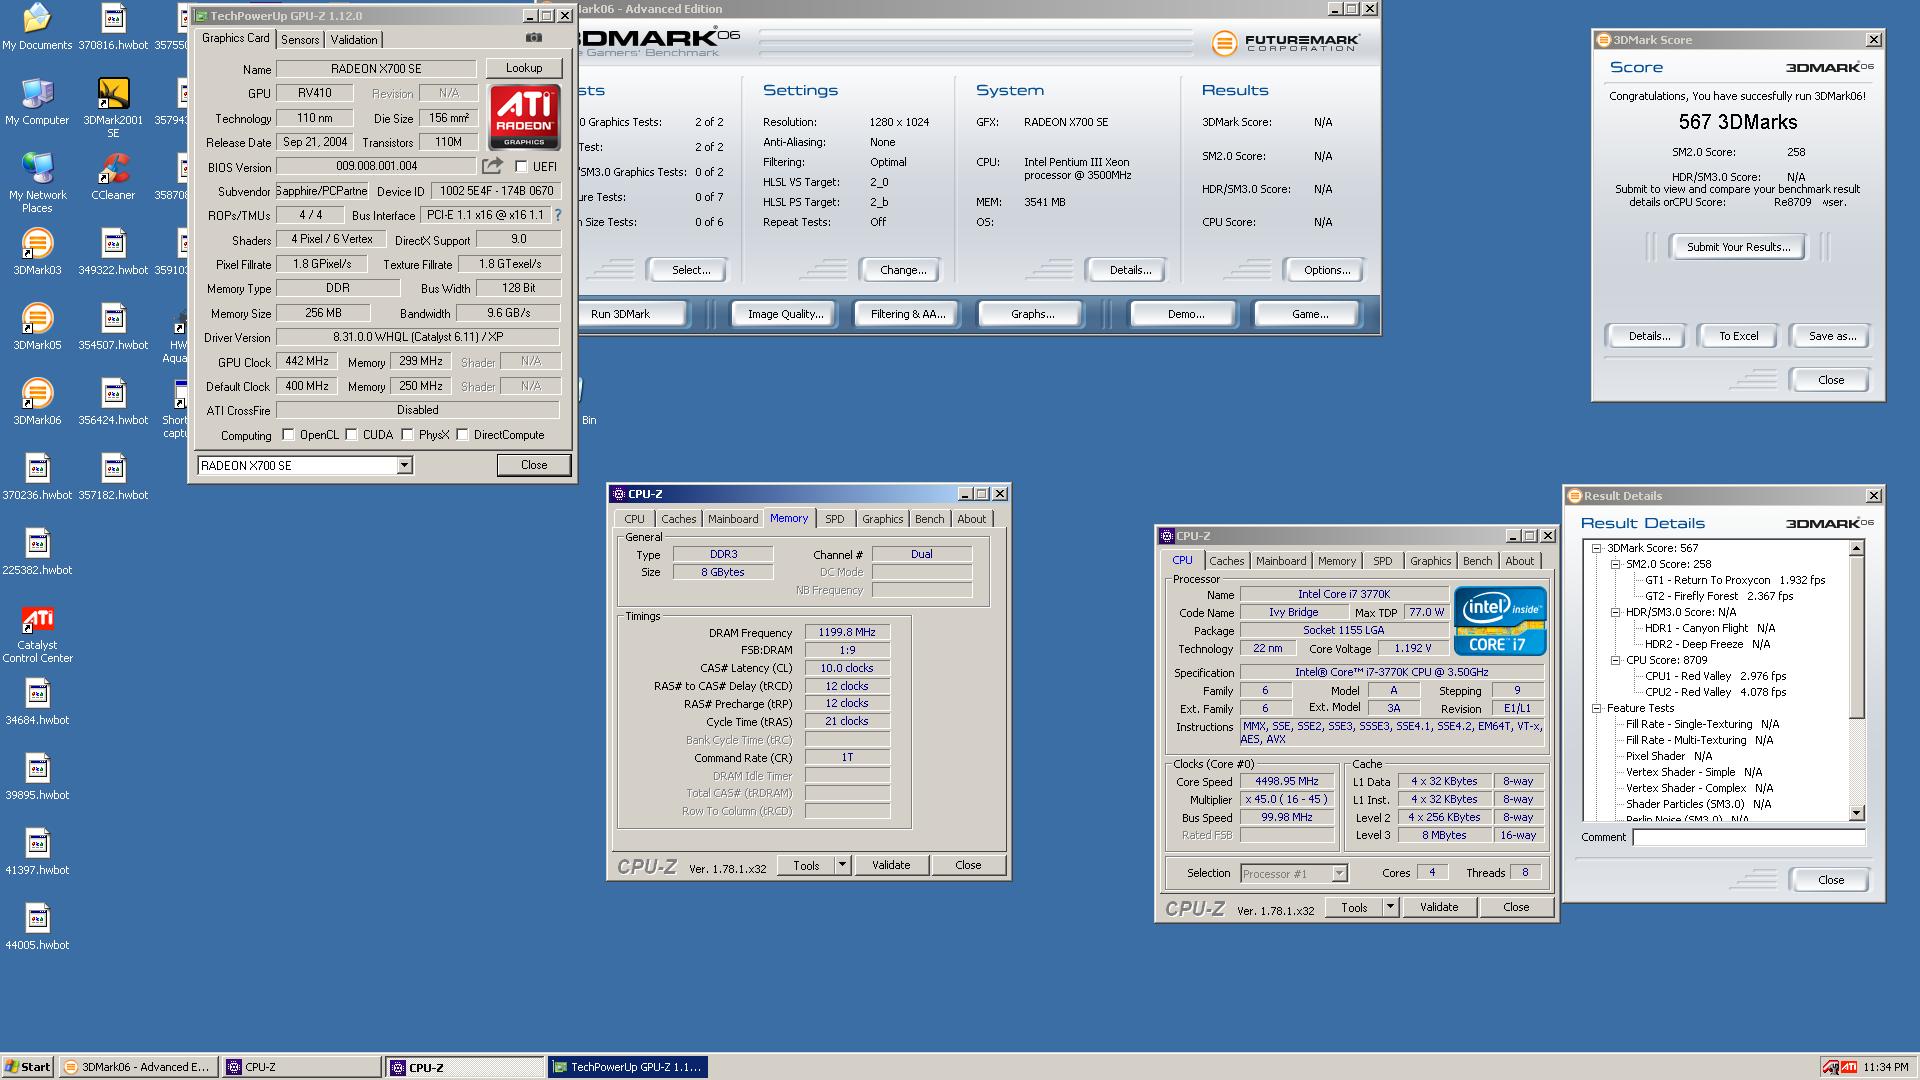
Task: Open the Start menu
Action: tap(27, 1067)
